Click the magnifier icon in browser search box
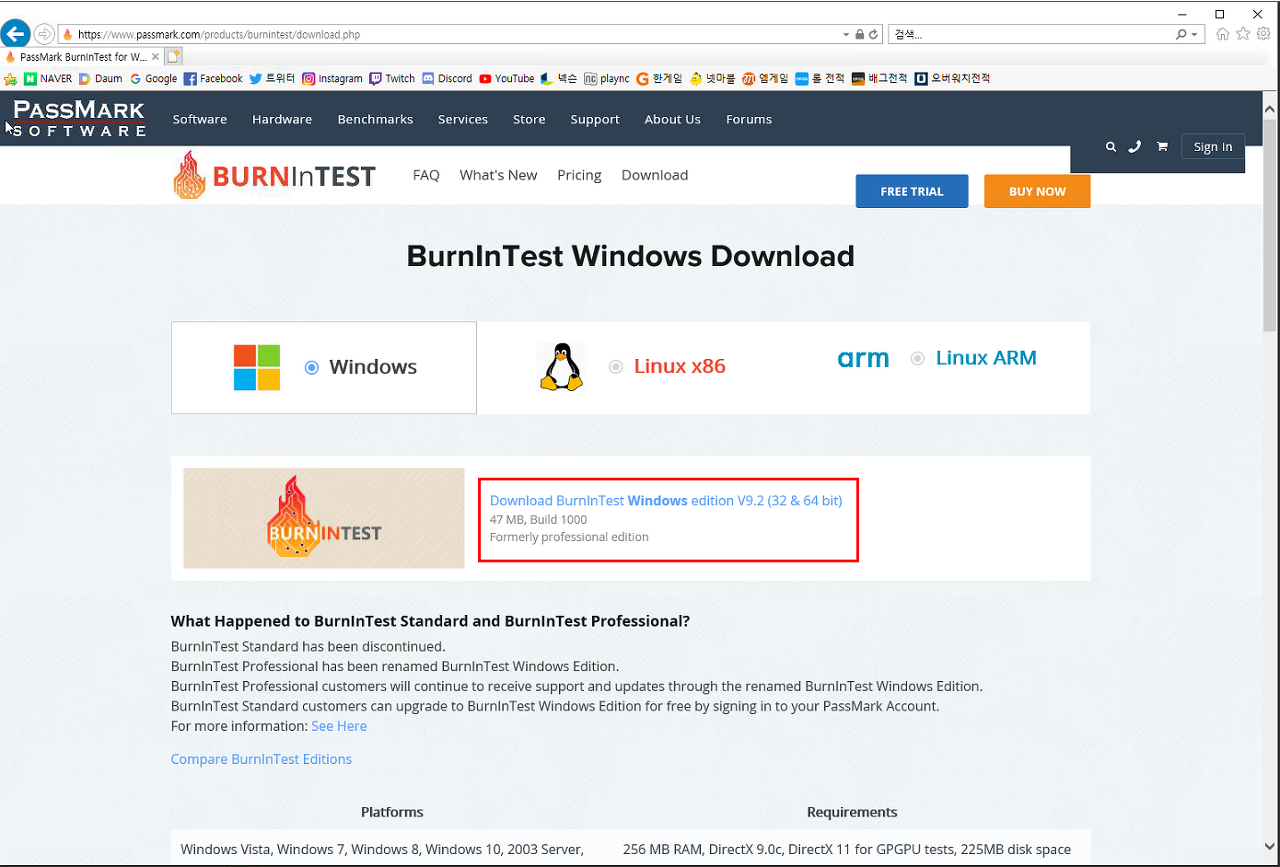The height and width of the screenshot is (867, 1280). (1182, 34)
